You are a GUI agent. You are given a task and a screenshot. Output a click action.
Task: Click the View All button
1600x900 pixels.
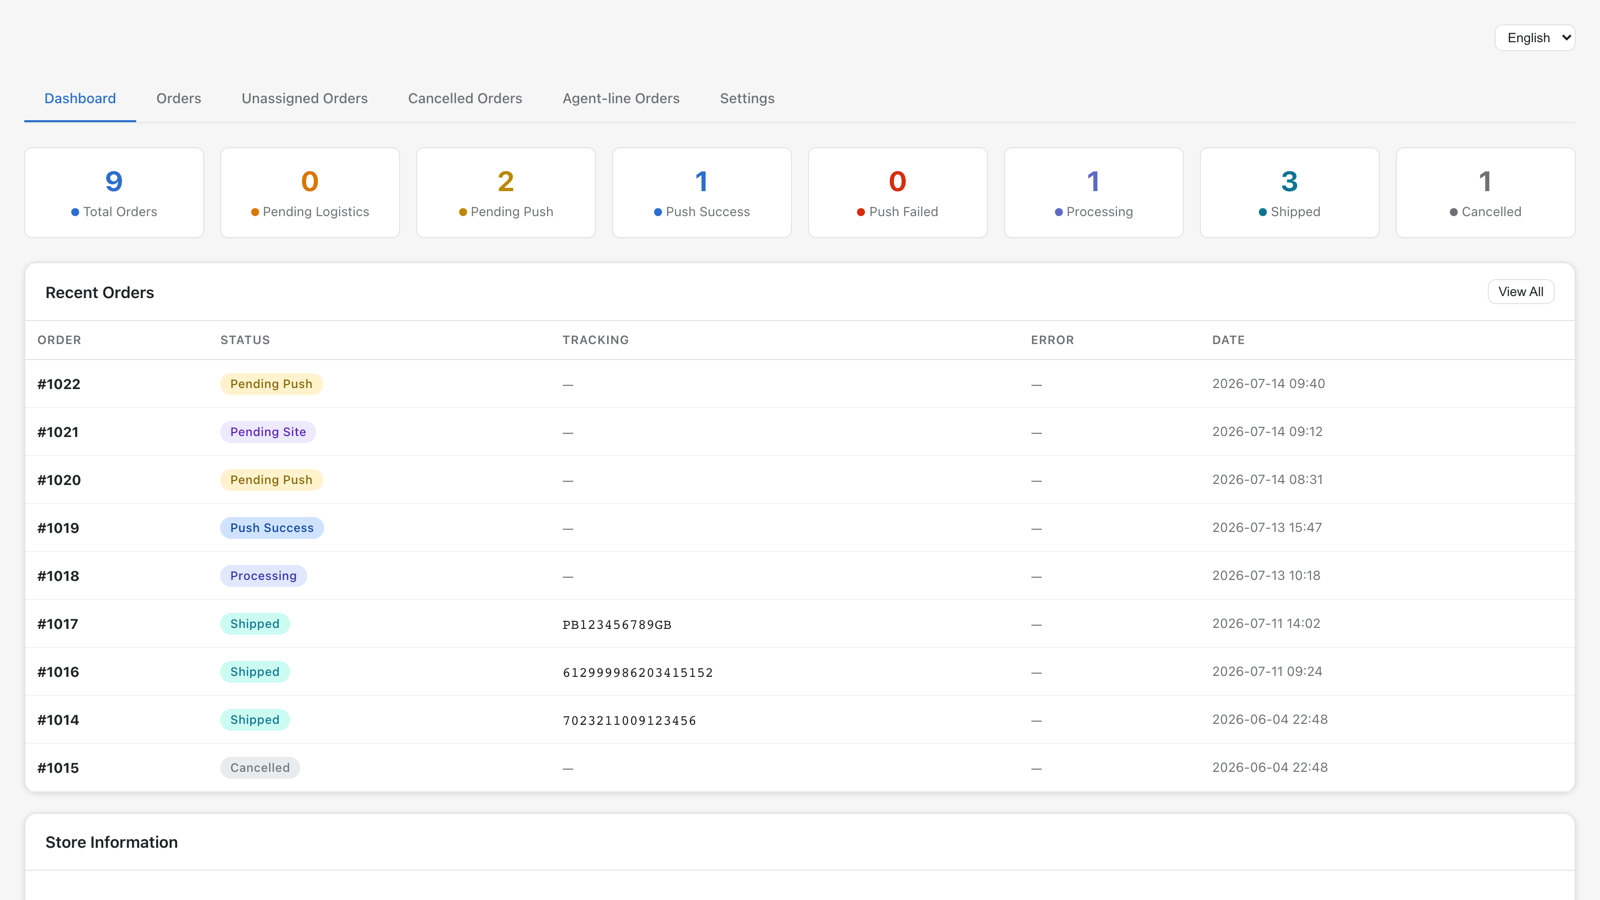click(x=1521, y=292)
